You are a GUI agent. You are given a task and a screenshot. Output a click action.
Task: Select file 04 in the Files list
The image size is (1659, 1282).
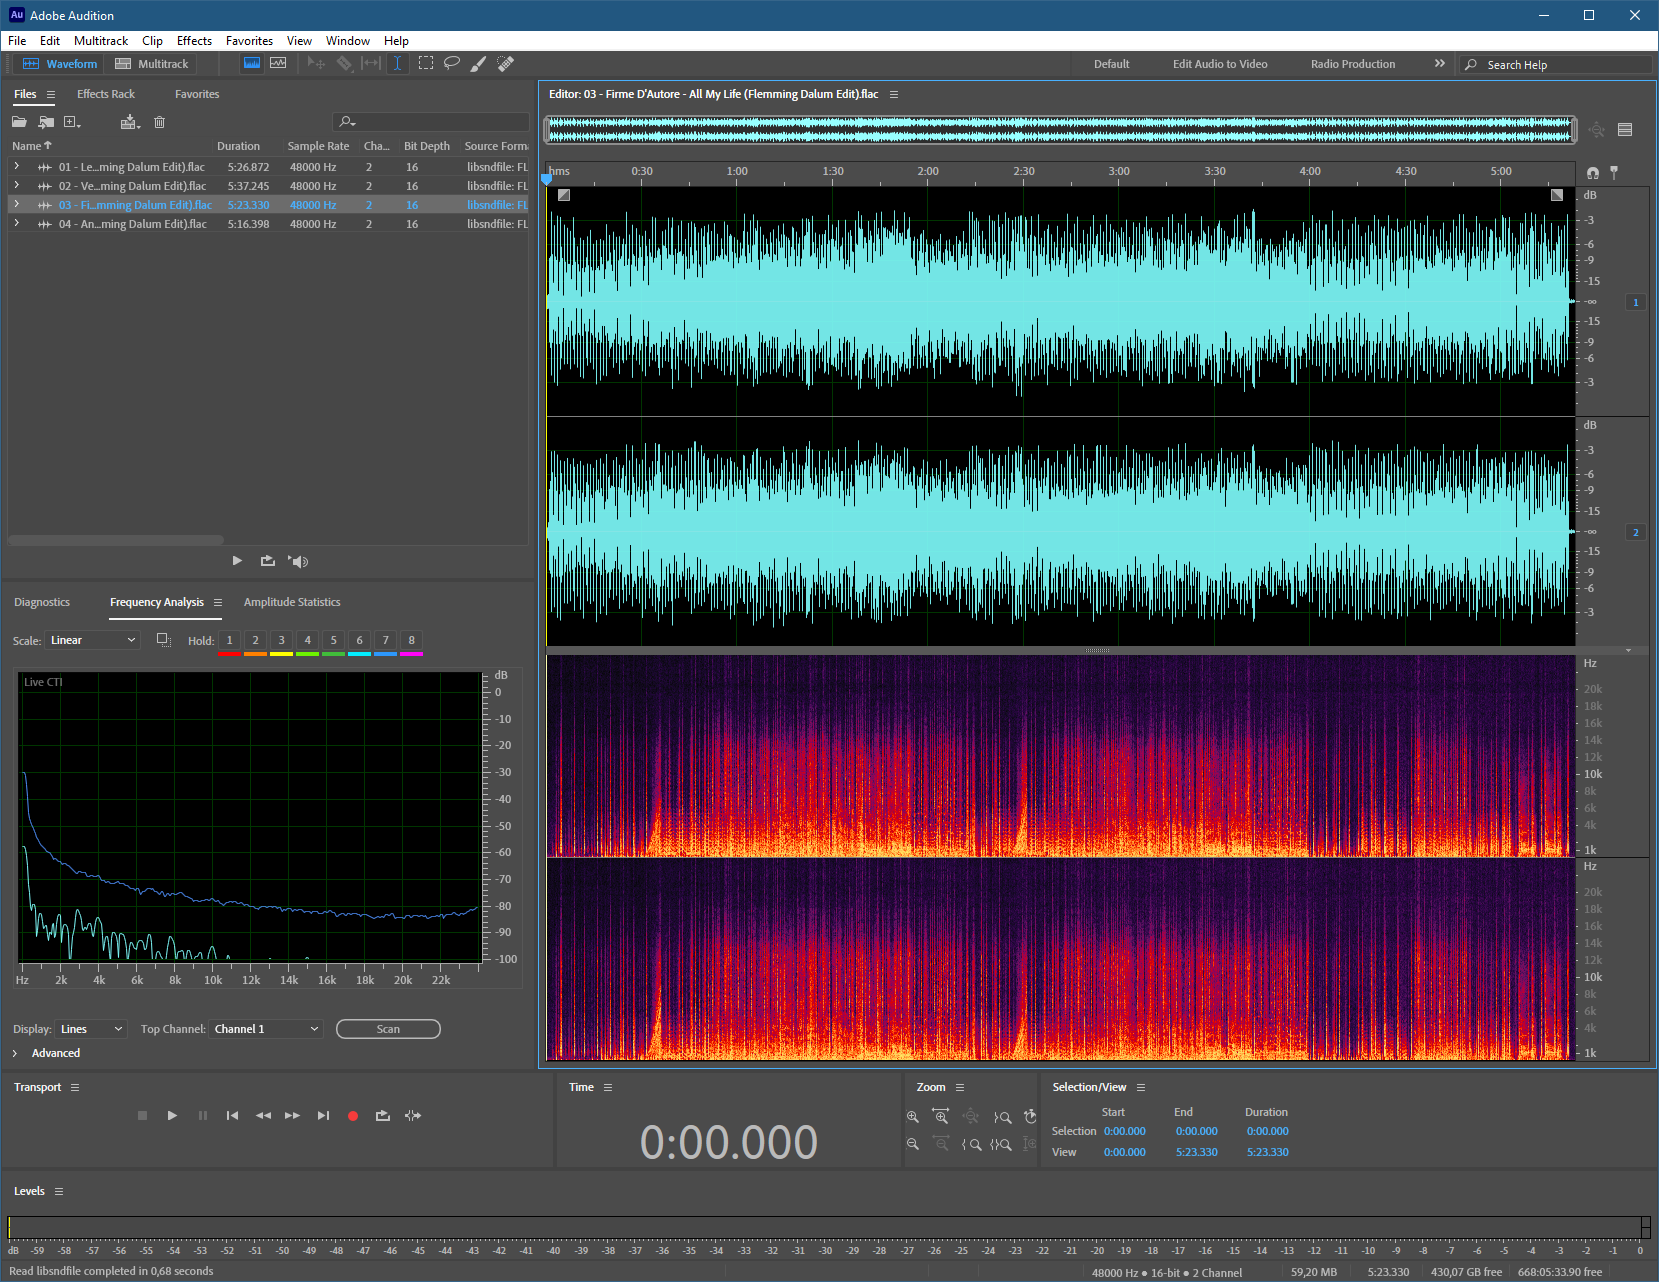click(132, 224)
